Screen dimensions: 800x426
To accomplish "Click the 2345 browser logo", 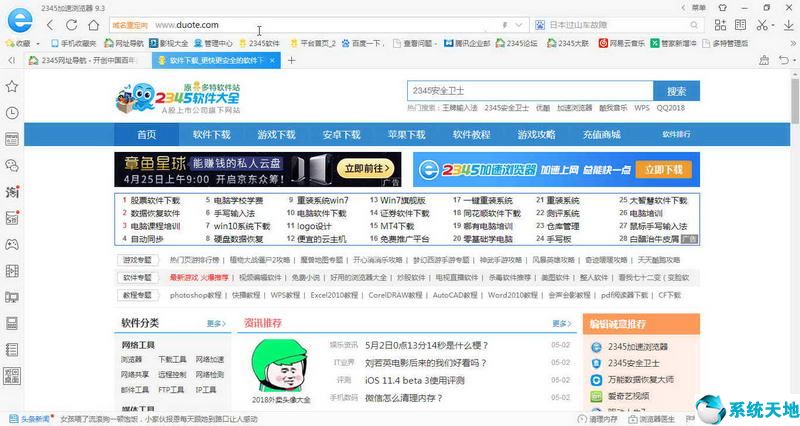I will 19,20.
